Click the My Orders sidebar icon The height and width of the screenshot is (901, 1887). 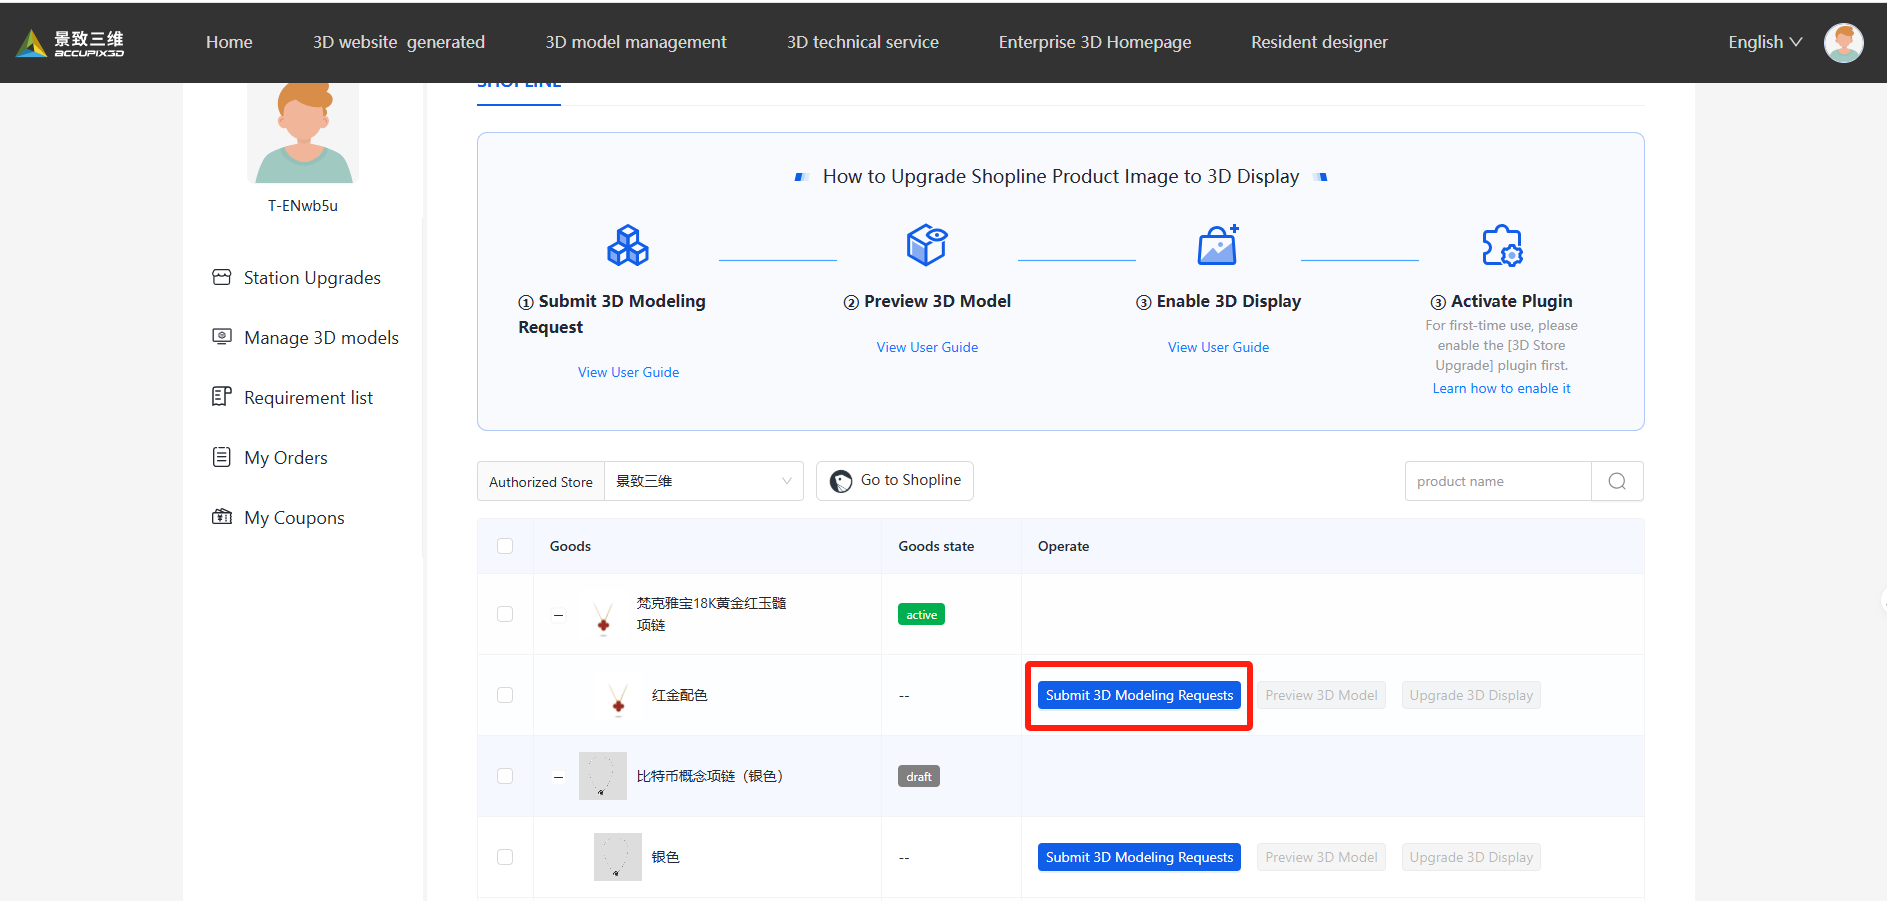(x=222, y=457)
